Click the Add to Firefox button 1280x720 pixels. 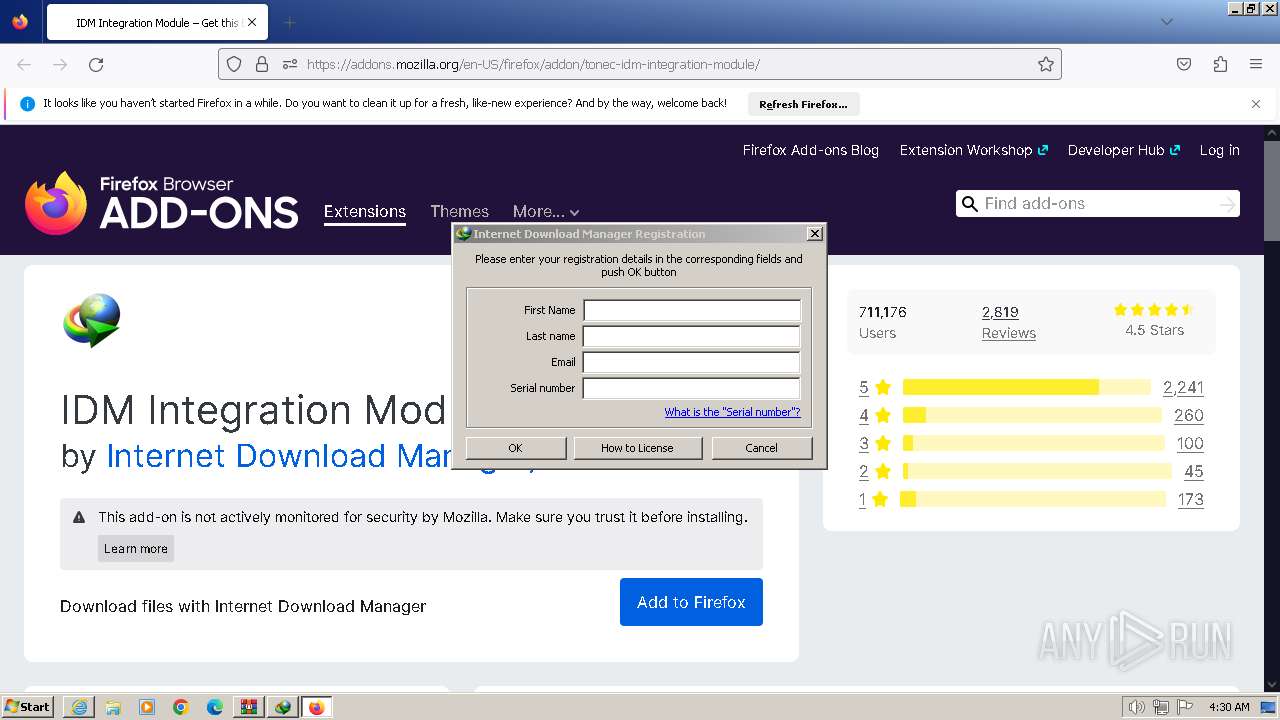pos(691,602)
